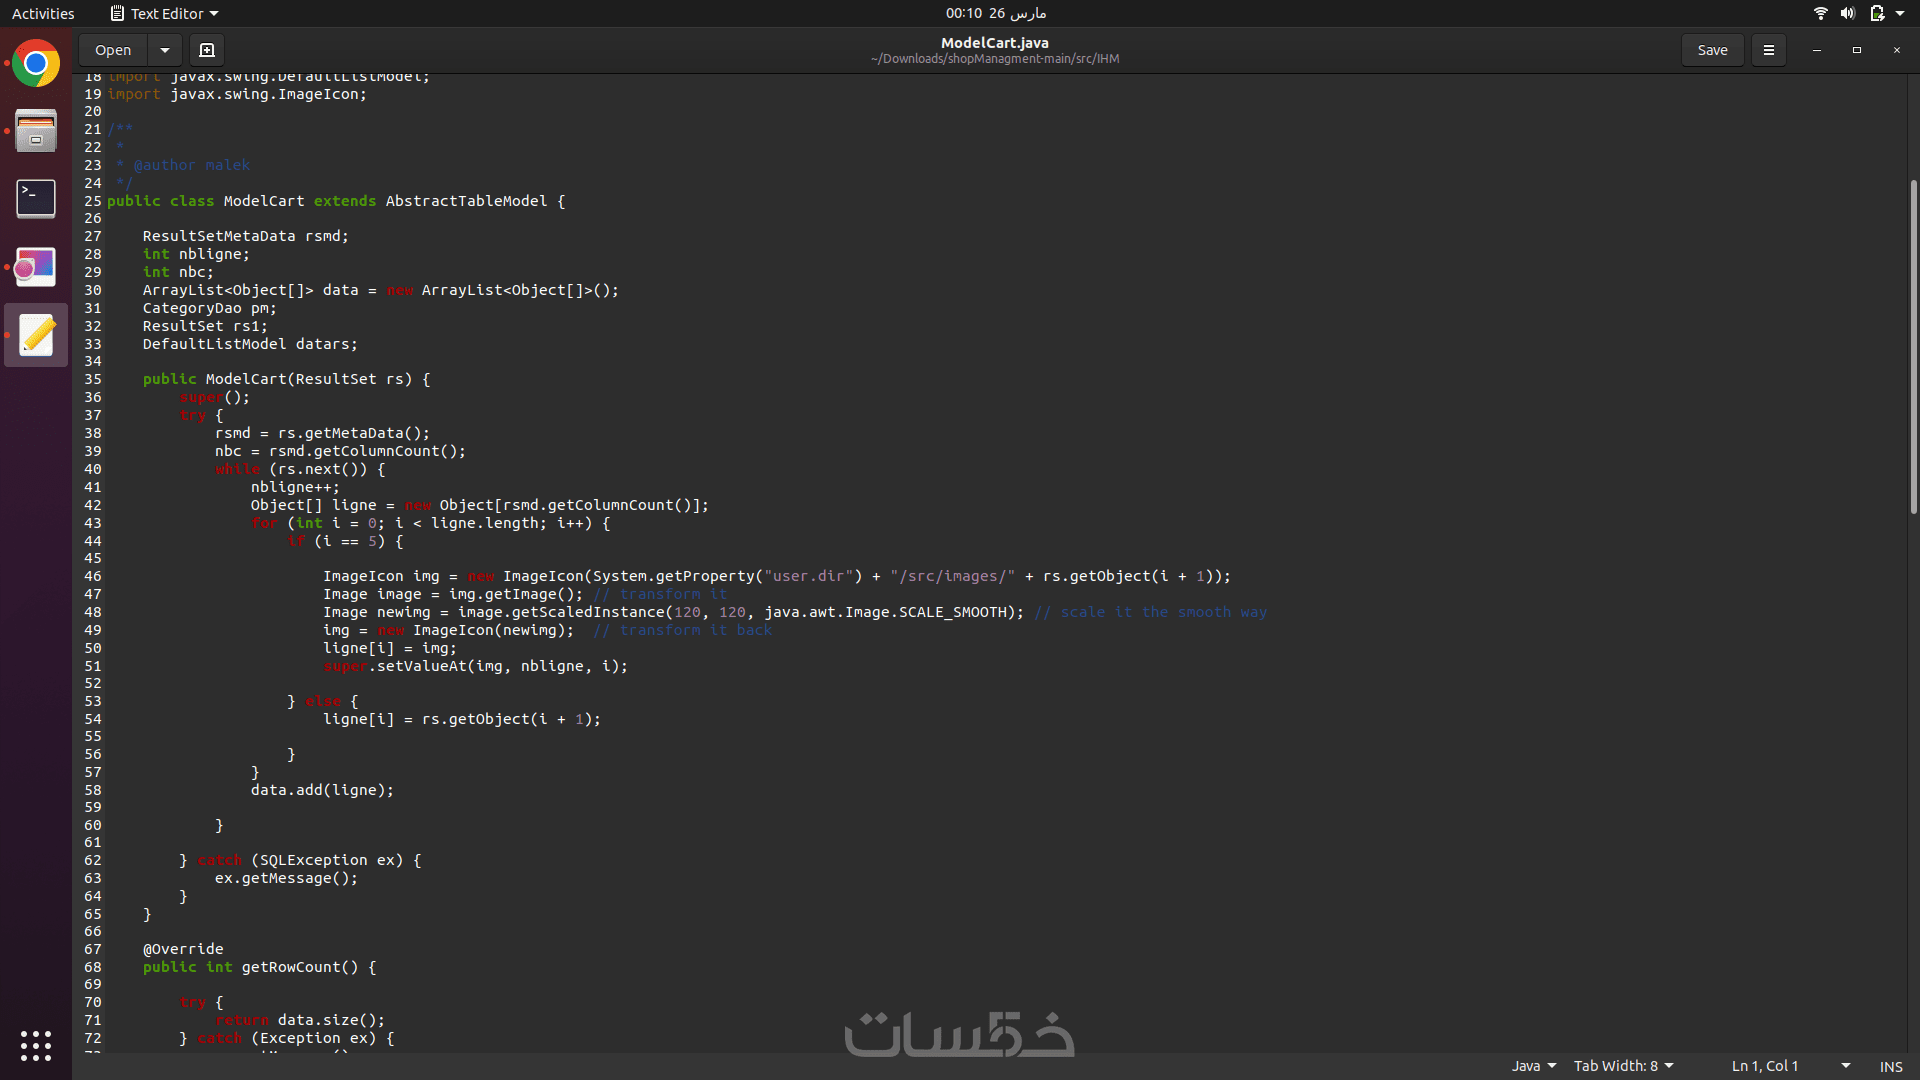1920x1080 pixels.
Task: Click the vertical scrollbar of the editor
Action: (1913, 346)
